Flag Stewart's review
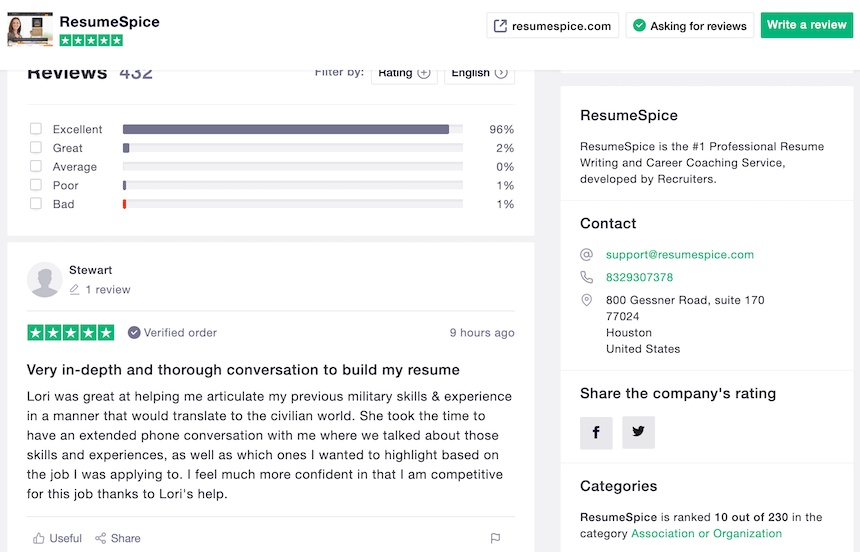Screen dimensions: 860x552 [x=495, y=538]
